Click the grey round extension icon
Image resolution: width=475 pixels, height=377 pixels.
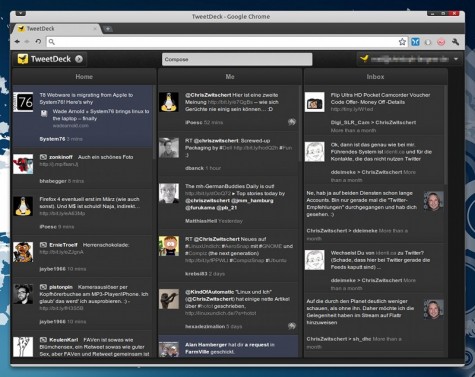pyautogui.click(x=428, y=42)
